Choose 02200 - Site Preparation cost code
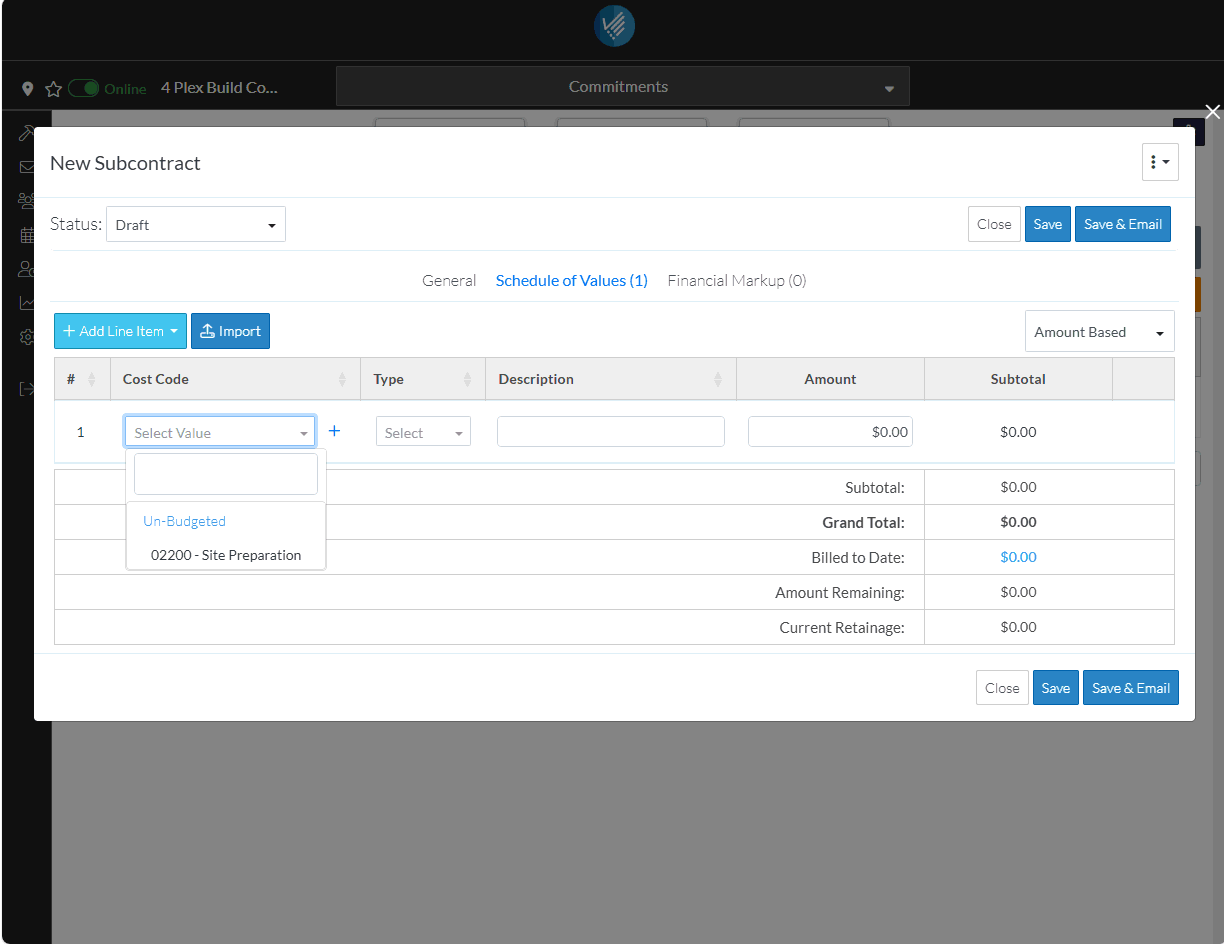Viewport: 1224px width, 944px height. pos(226,555)
